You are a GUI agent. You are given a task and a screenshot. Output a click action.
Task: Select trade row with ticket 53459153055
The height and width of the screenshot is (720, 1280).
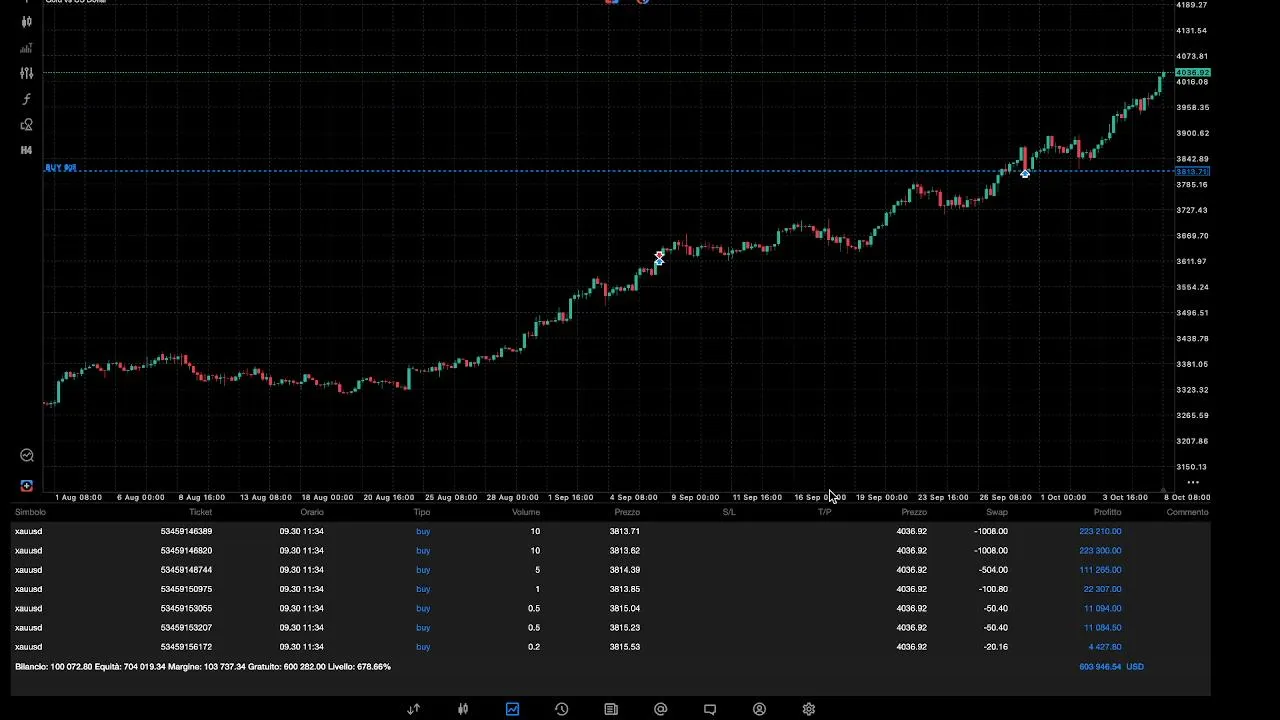[611, 608]
